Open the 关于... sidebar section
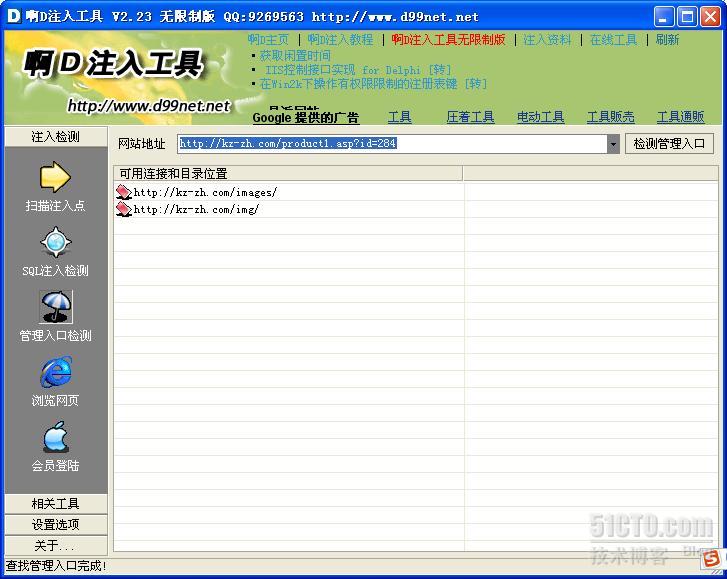The image size is (727, 579). coord(56,545)
